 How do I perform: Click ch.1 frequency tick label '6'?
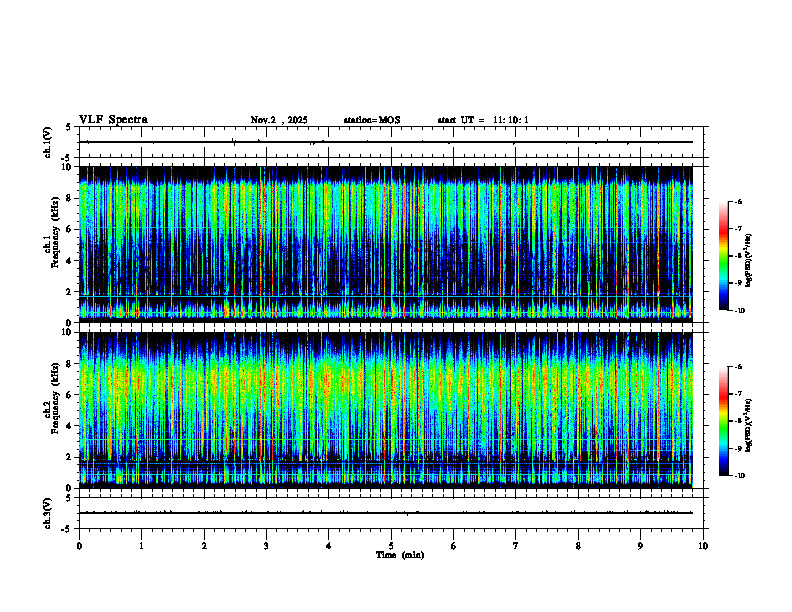(69, 229)
